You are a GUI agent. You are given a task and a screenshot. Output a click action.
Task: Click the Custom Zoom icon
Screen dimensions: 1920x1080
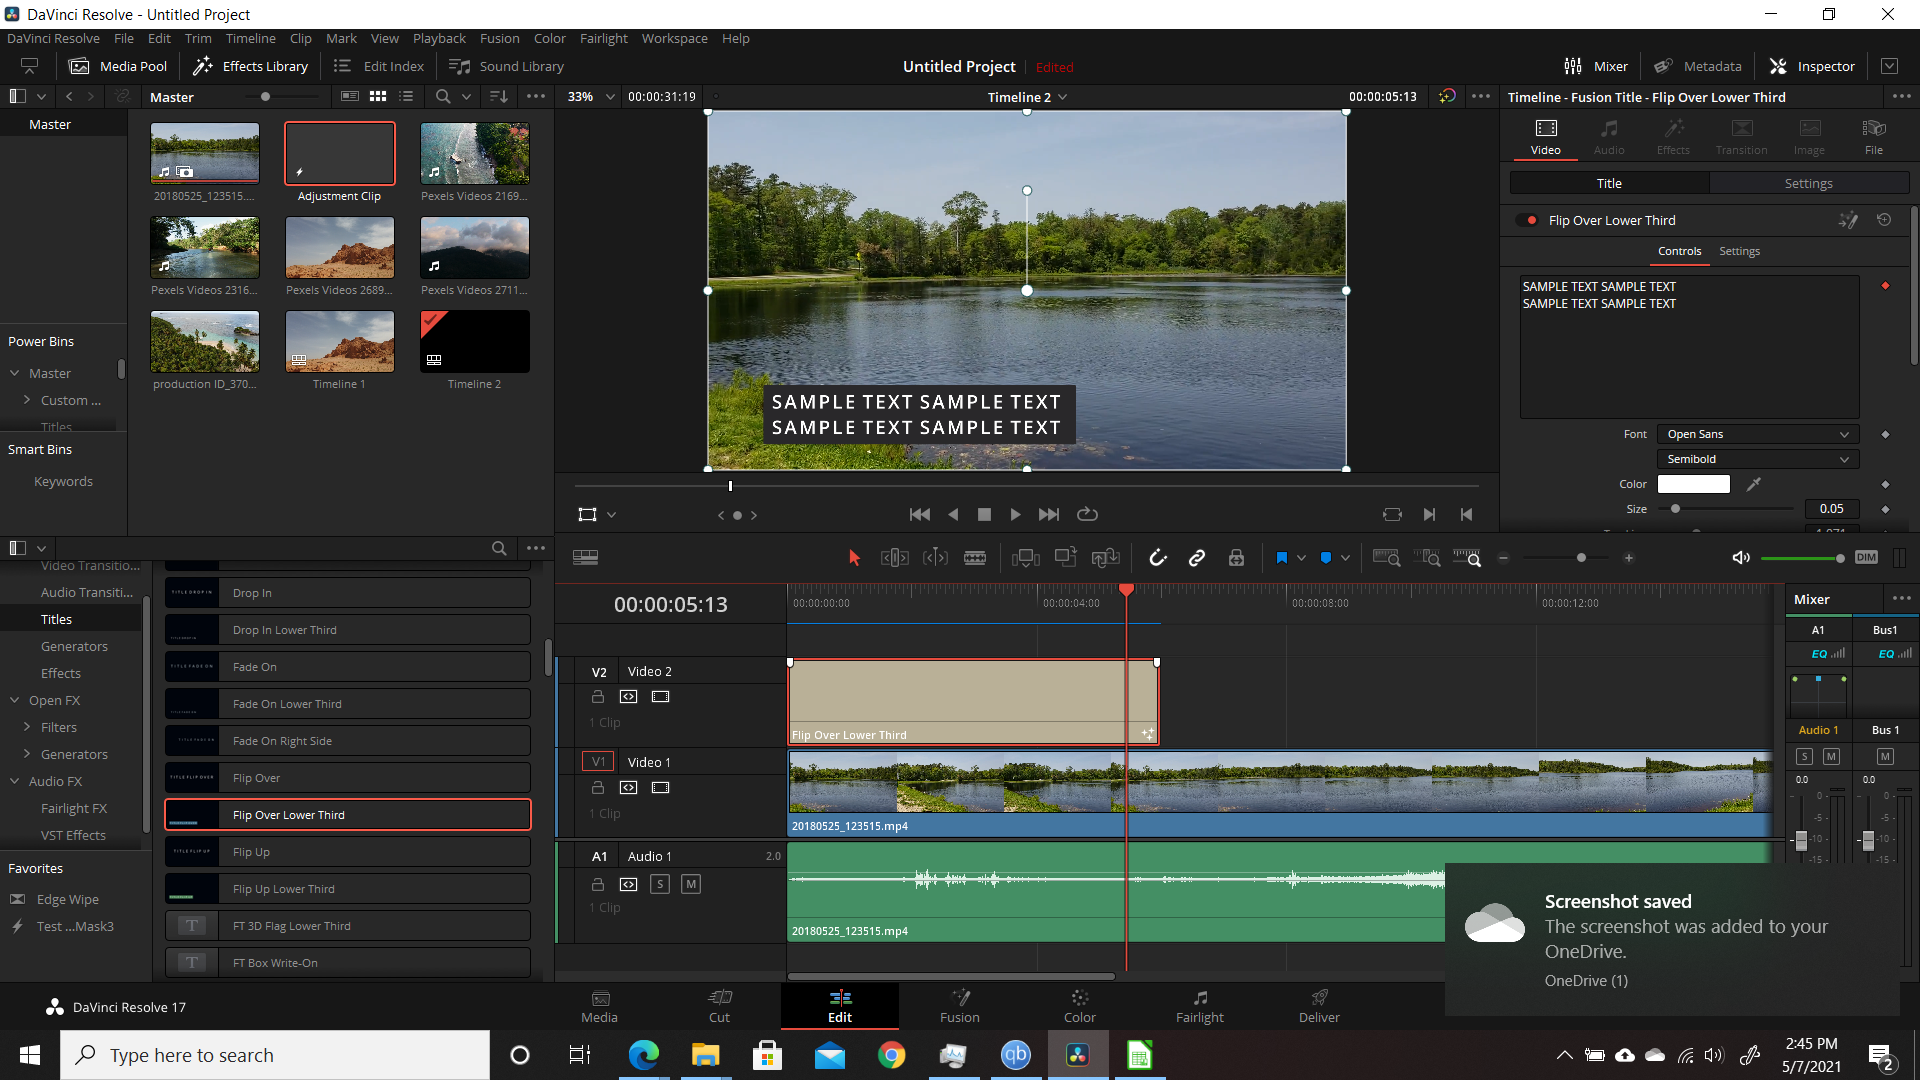tap(1467, 558)
